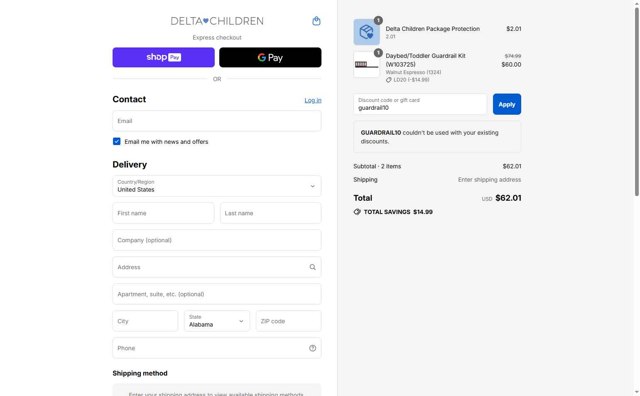Image resolution: width=640 pixels, height=396 pixels.
Task: Click the Shipping method heading
Action: point(140,373)
